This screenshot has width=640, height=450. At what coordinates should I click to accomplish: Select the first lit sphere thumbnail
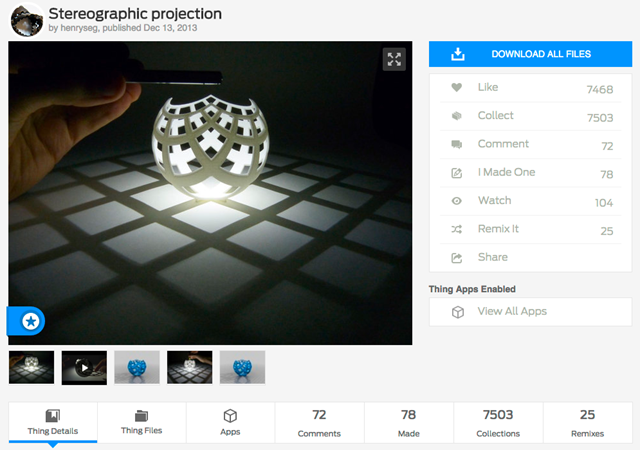click(x=31, y=367)
